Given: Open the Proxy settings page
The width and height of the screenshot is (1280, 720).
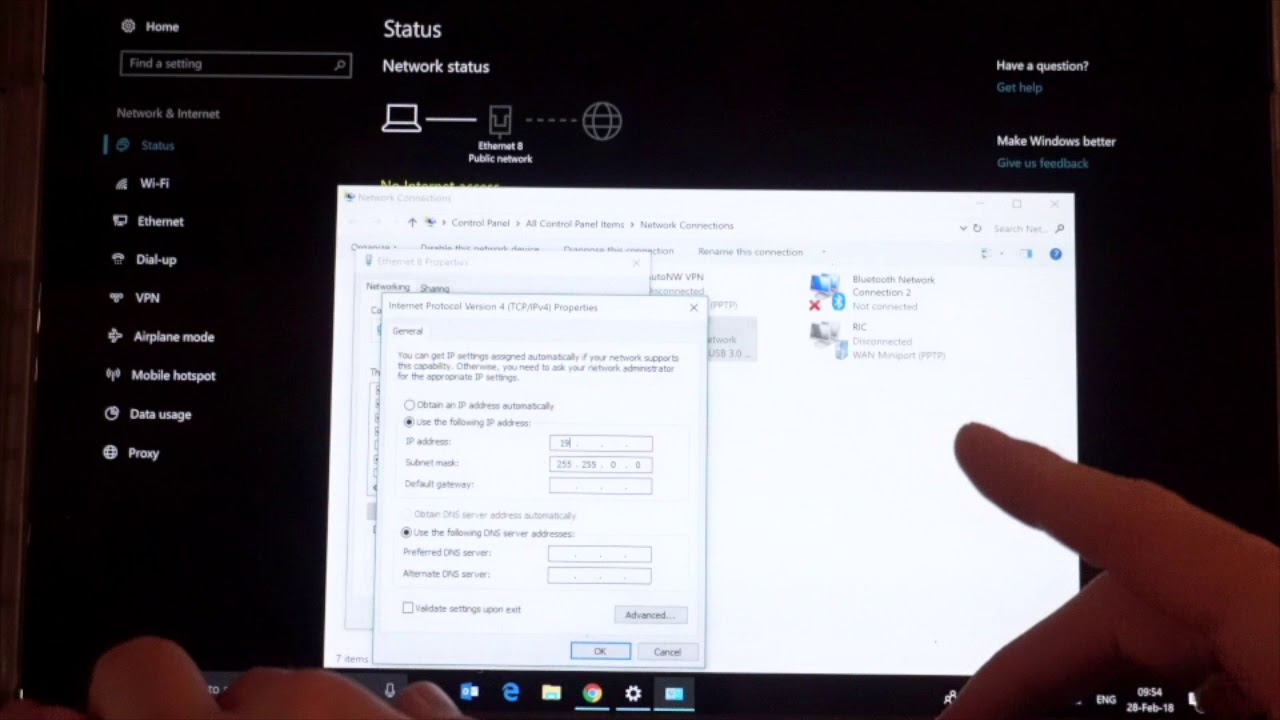Looking at the screenshot, I should (131, 453).
